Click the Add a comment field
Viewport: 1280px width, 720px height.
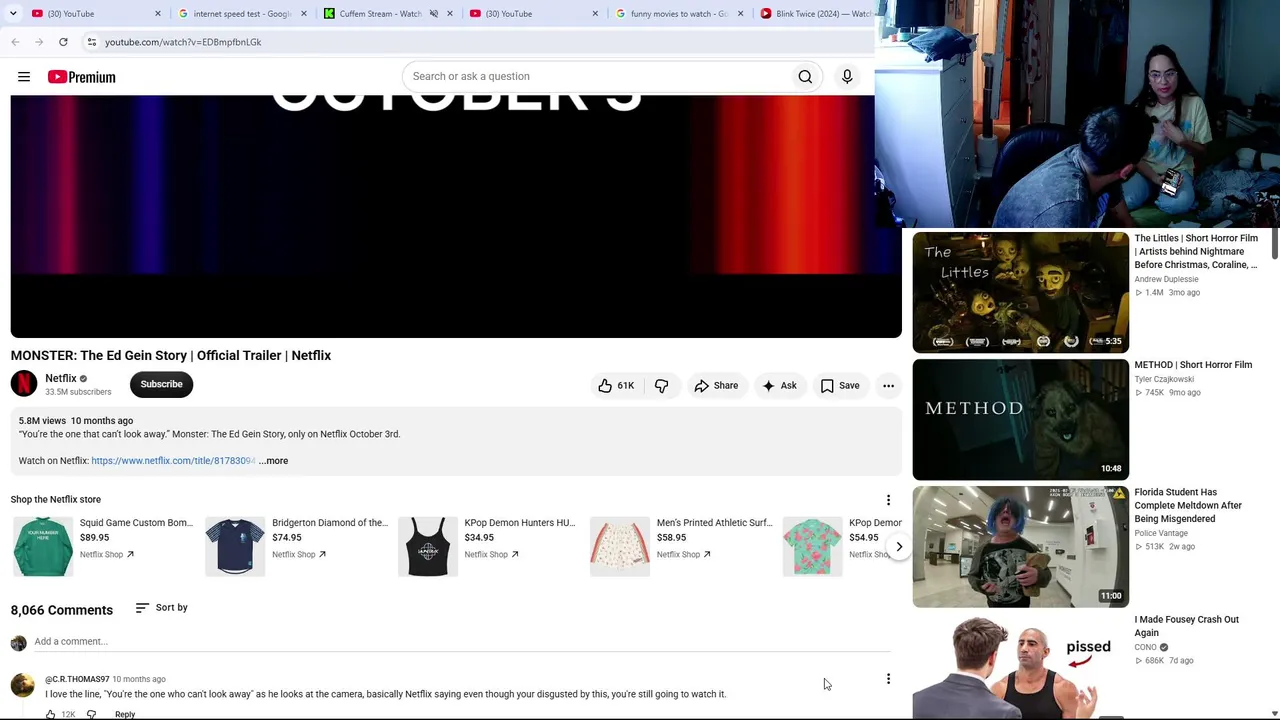pyautogui.click(x=462, y=642)
